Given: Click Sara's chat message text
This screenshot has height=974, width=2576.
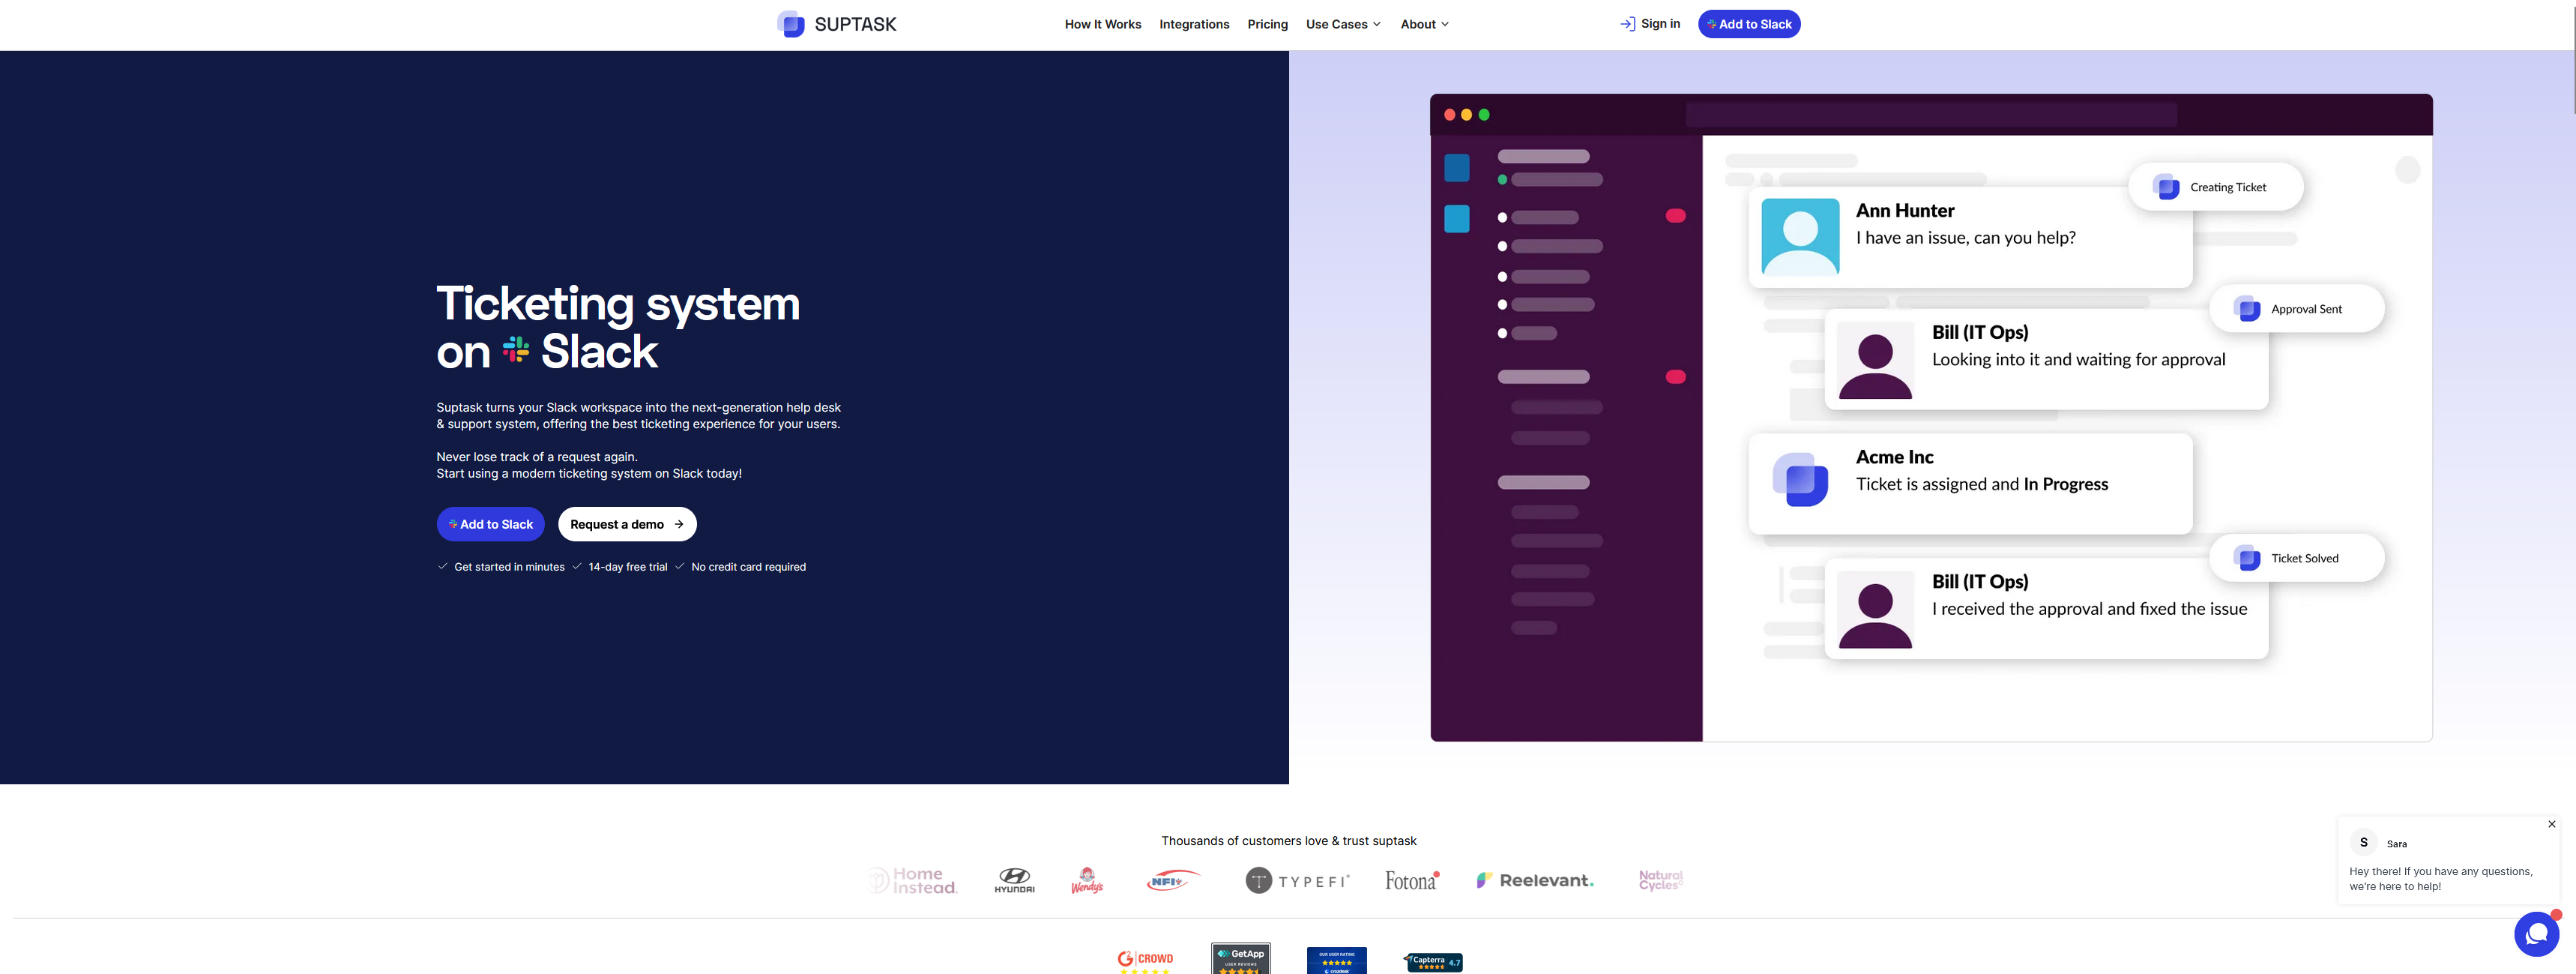Looking at the screenshot, I should [2440, 878].
